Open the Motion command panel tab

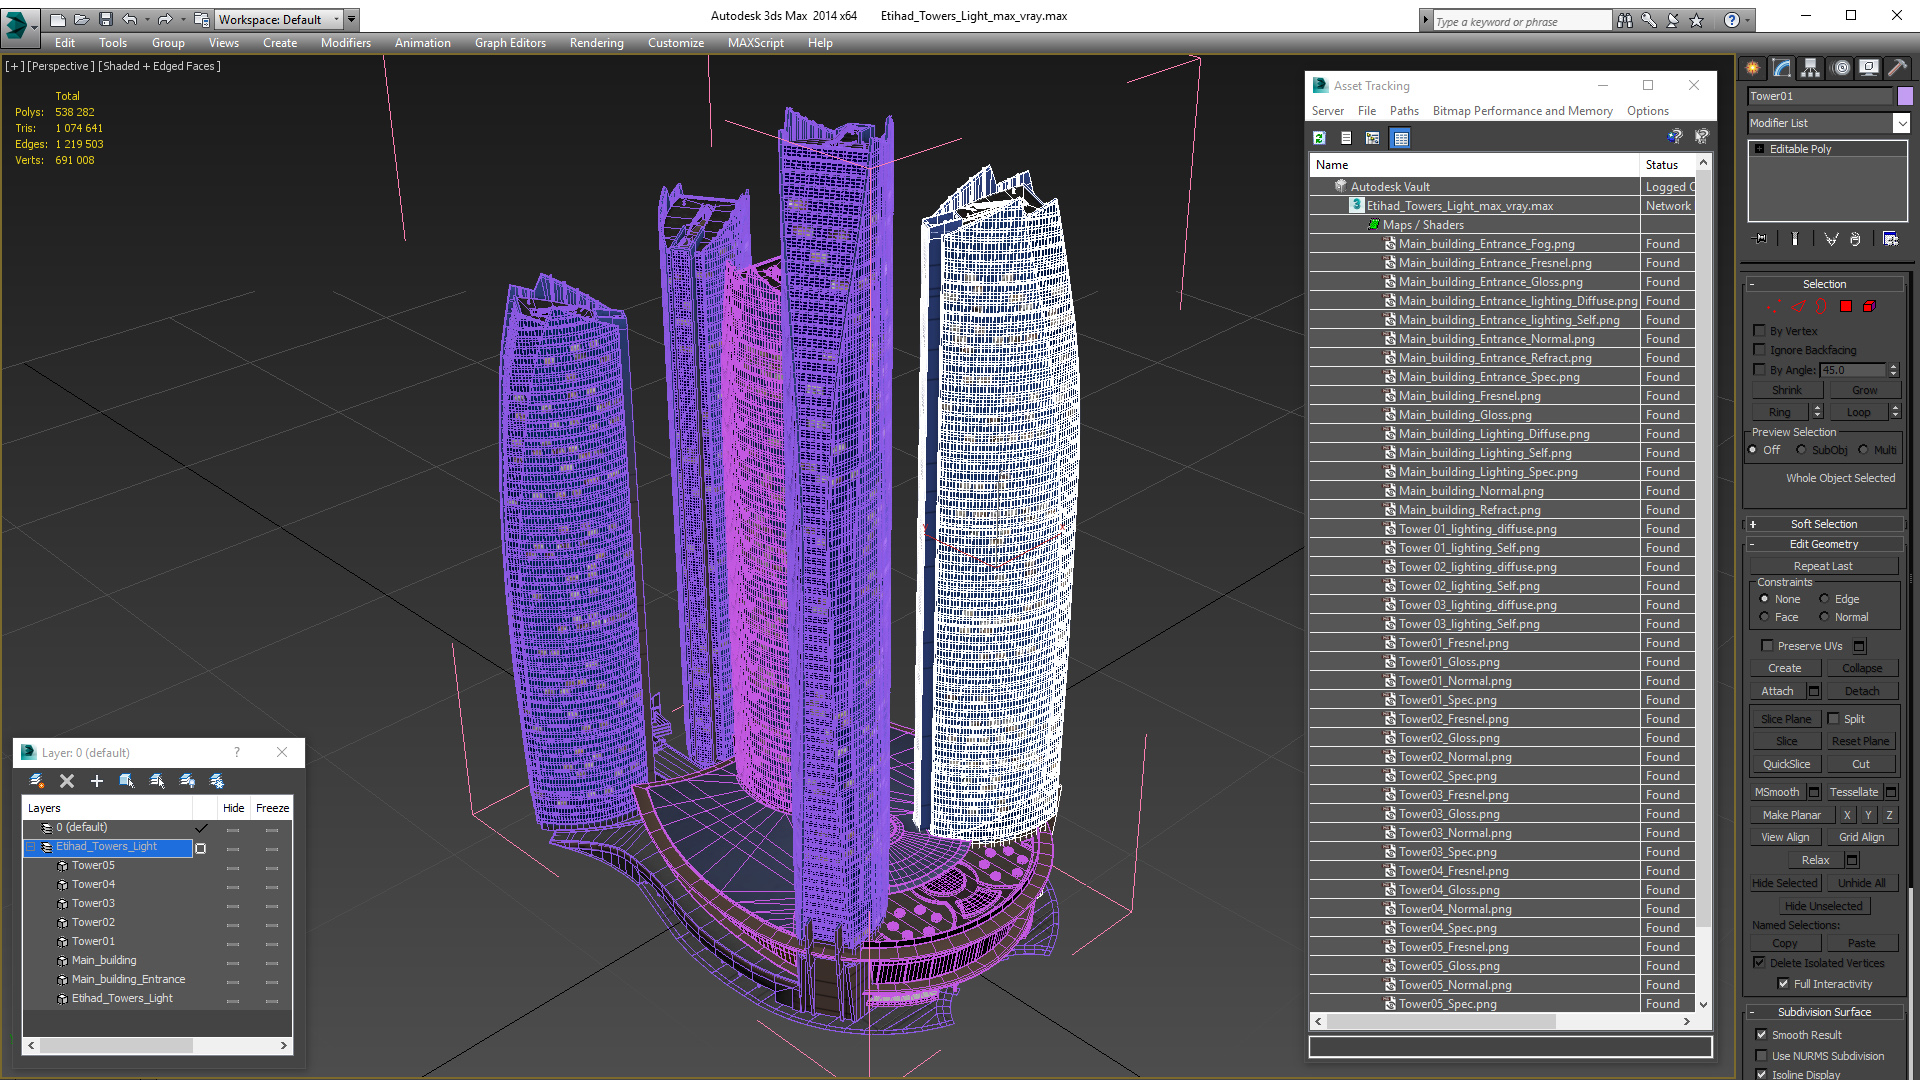tap(1841, 68)
